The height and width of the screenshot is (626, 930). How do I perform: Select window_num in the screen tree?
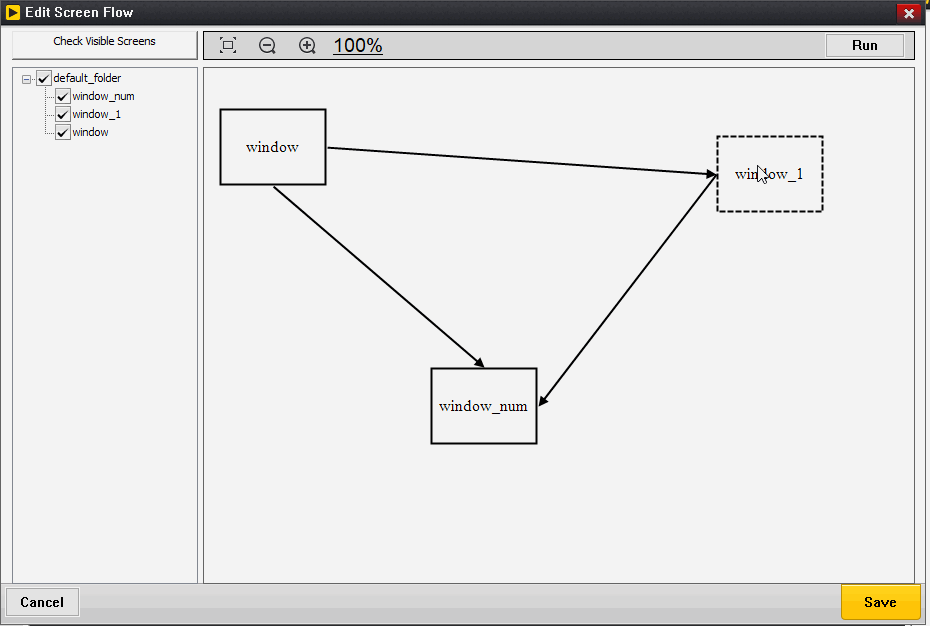103,96
